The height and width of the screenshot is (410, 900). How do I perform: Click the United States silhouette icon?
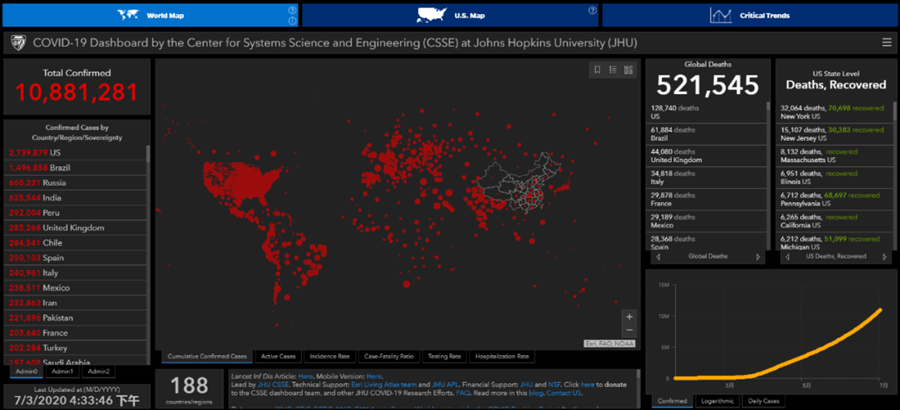click(x=432, y=16)
